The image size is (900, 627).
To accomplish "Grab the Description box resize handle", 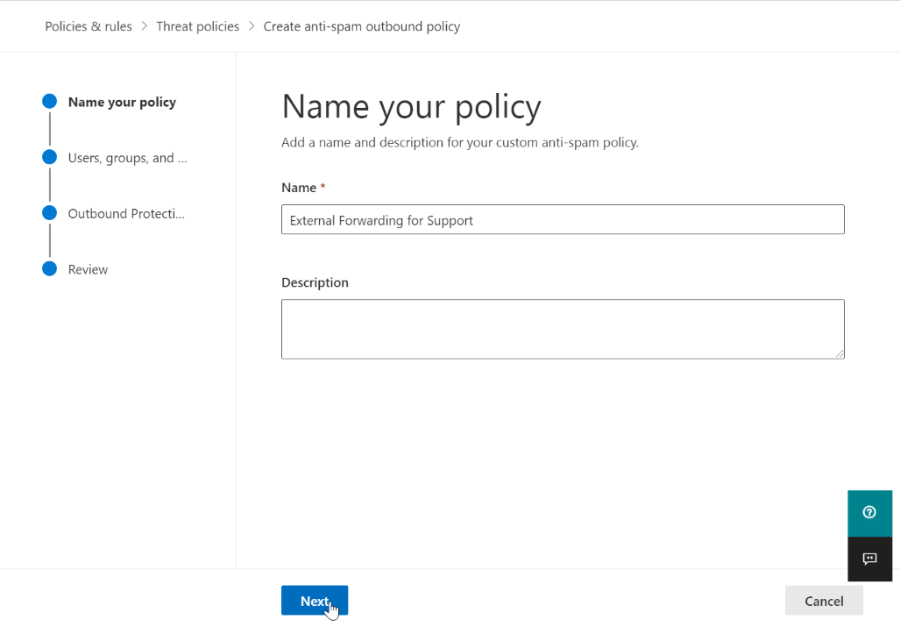I will (839, 353).
